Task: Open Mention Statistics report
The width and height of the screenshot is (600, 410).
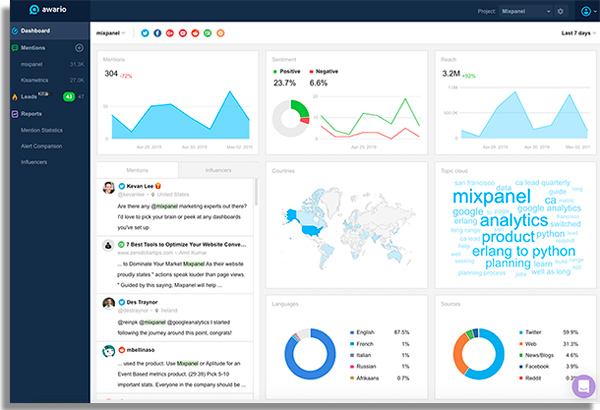Action: tap(42, 130)
